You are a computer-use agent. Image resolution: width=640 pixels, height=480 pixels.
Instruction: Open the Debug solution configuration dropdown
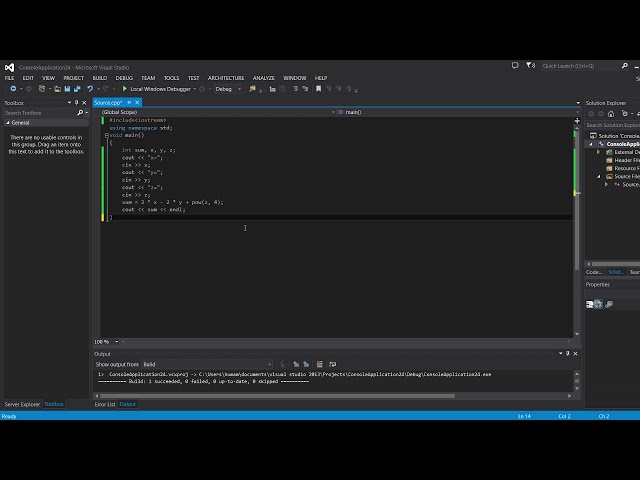(x=226, y=89)
